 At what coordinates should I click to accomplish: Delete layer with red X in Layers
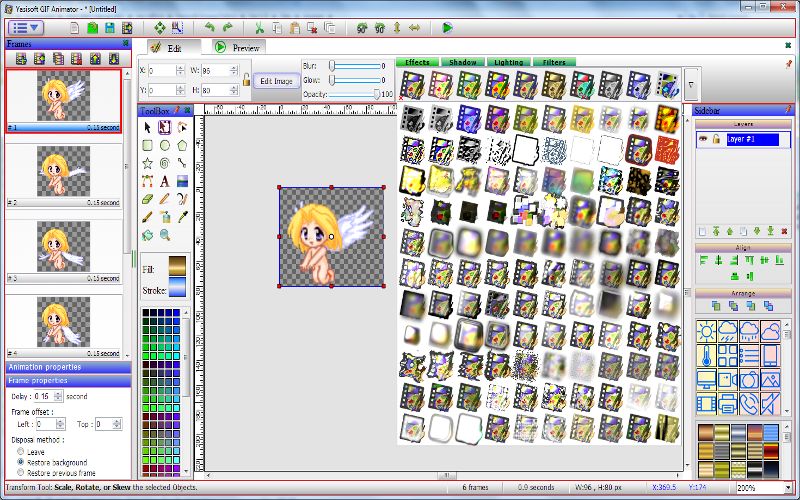coord(784,232)
